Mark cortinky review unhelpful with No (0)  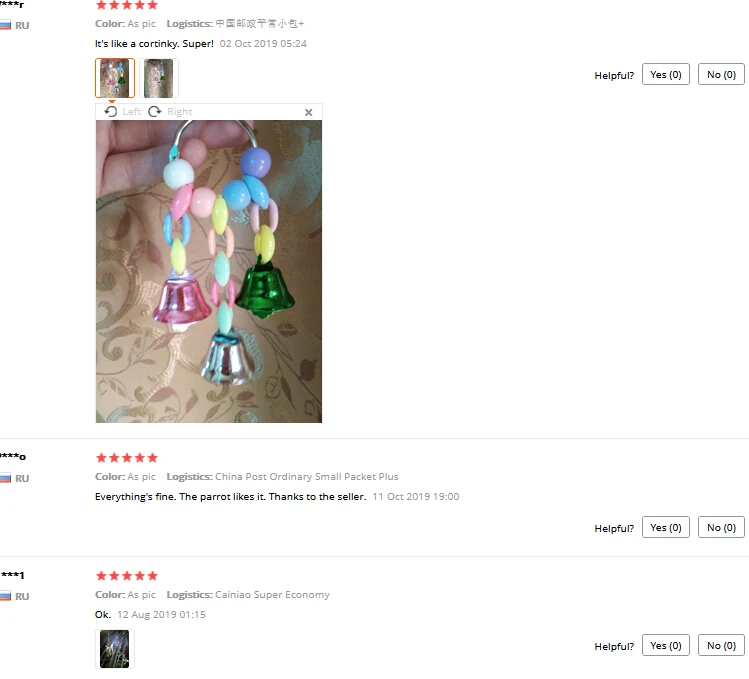[721, 75]
